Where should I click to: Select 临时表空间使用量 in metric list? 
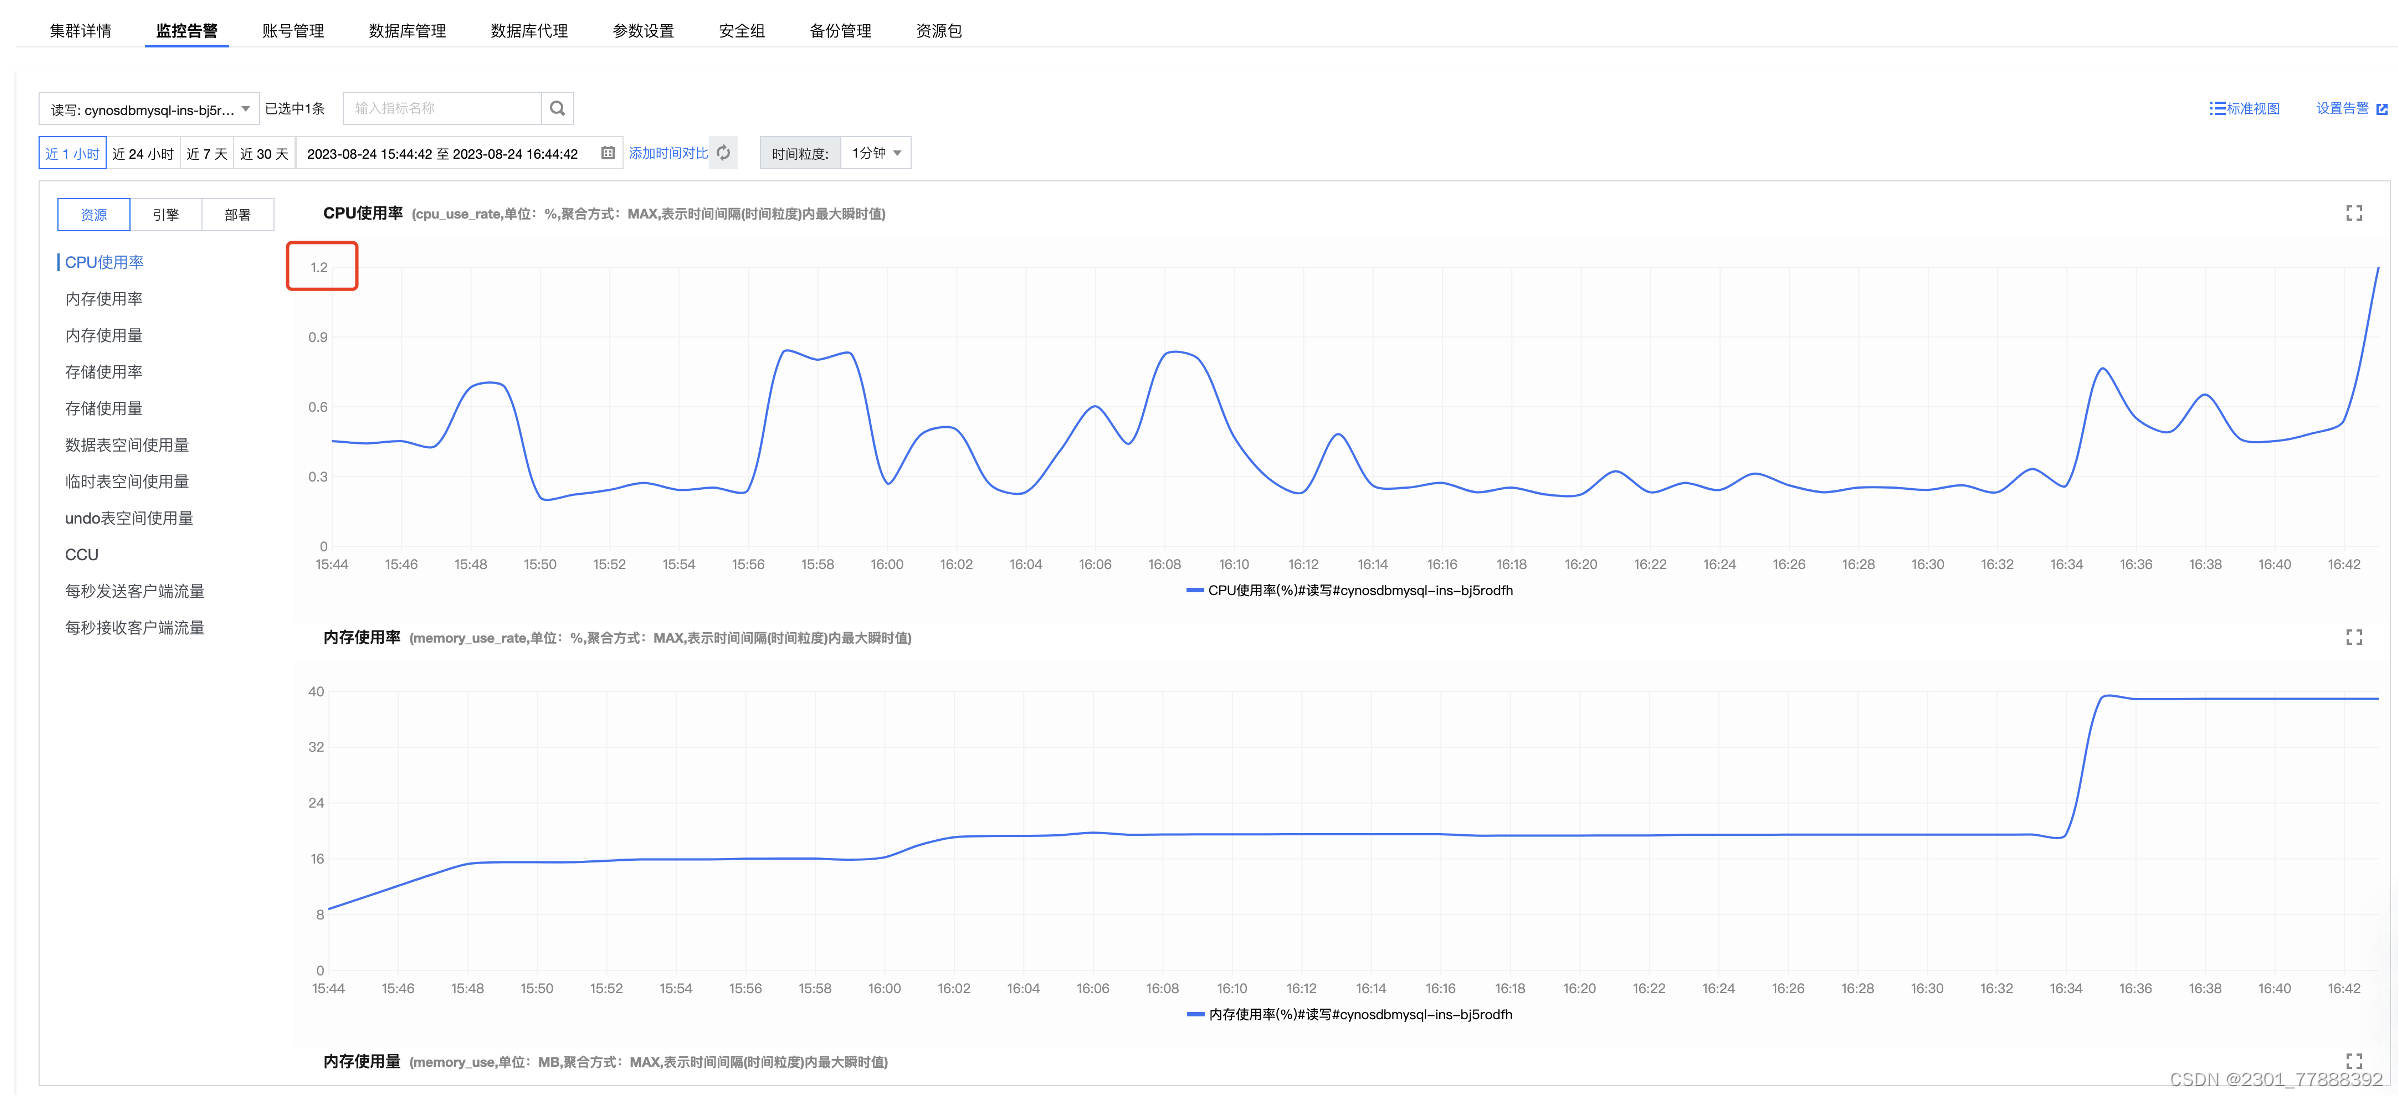click(127, 481)
